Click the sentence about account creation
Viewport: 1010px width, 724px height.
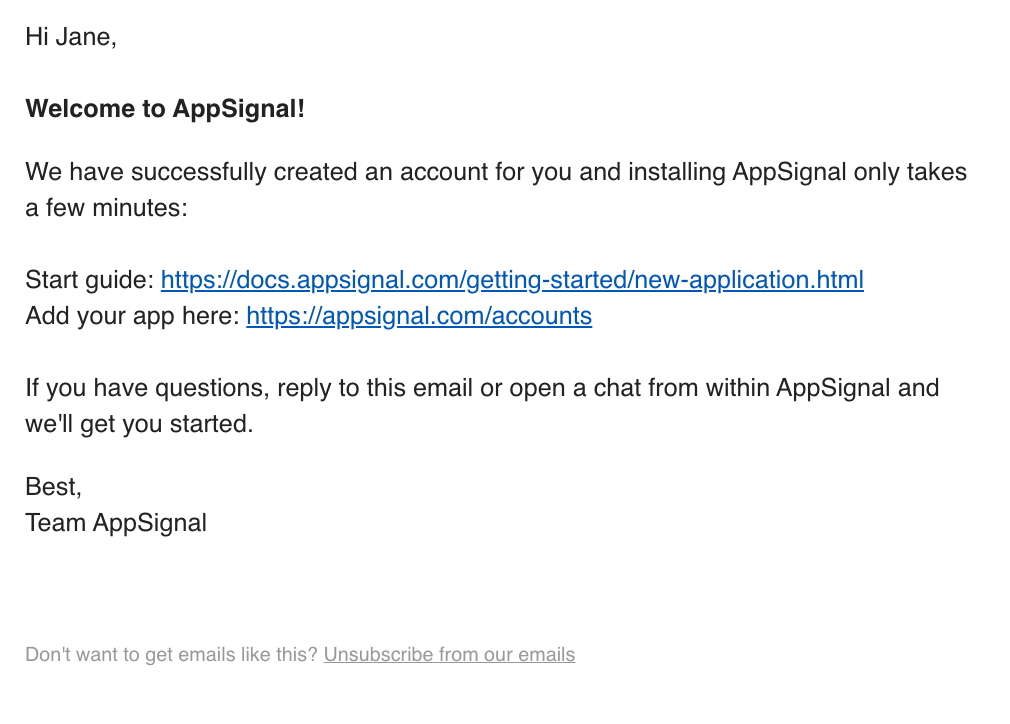(x=300, y=172)
